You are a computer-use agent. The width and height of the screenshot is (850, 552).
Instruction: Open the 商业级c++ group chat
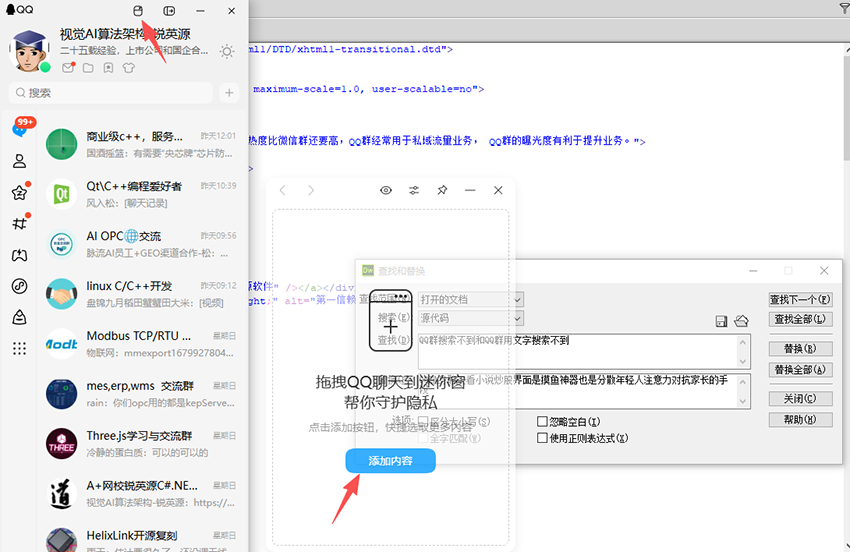(142, 144)
